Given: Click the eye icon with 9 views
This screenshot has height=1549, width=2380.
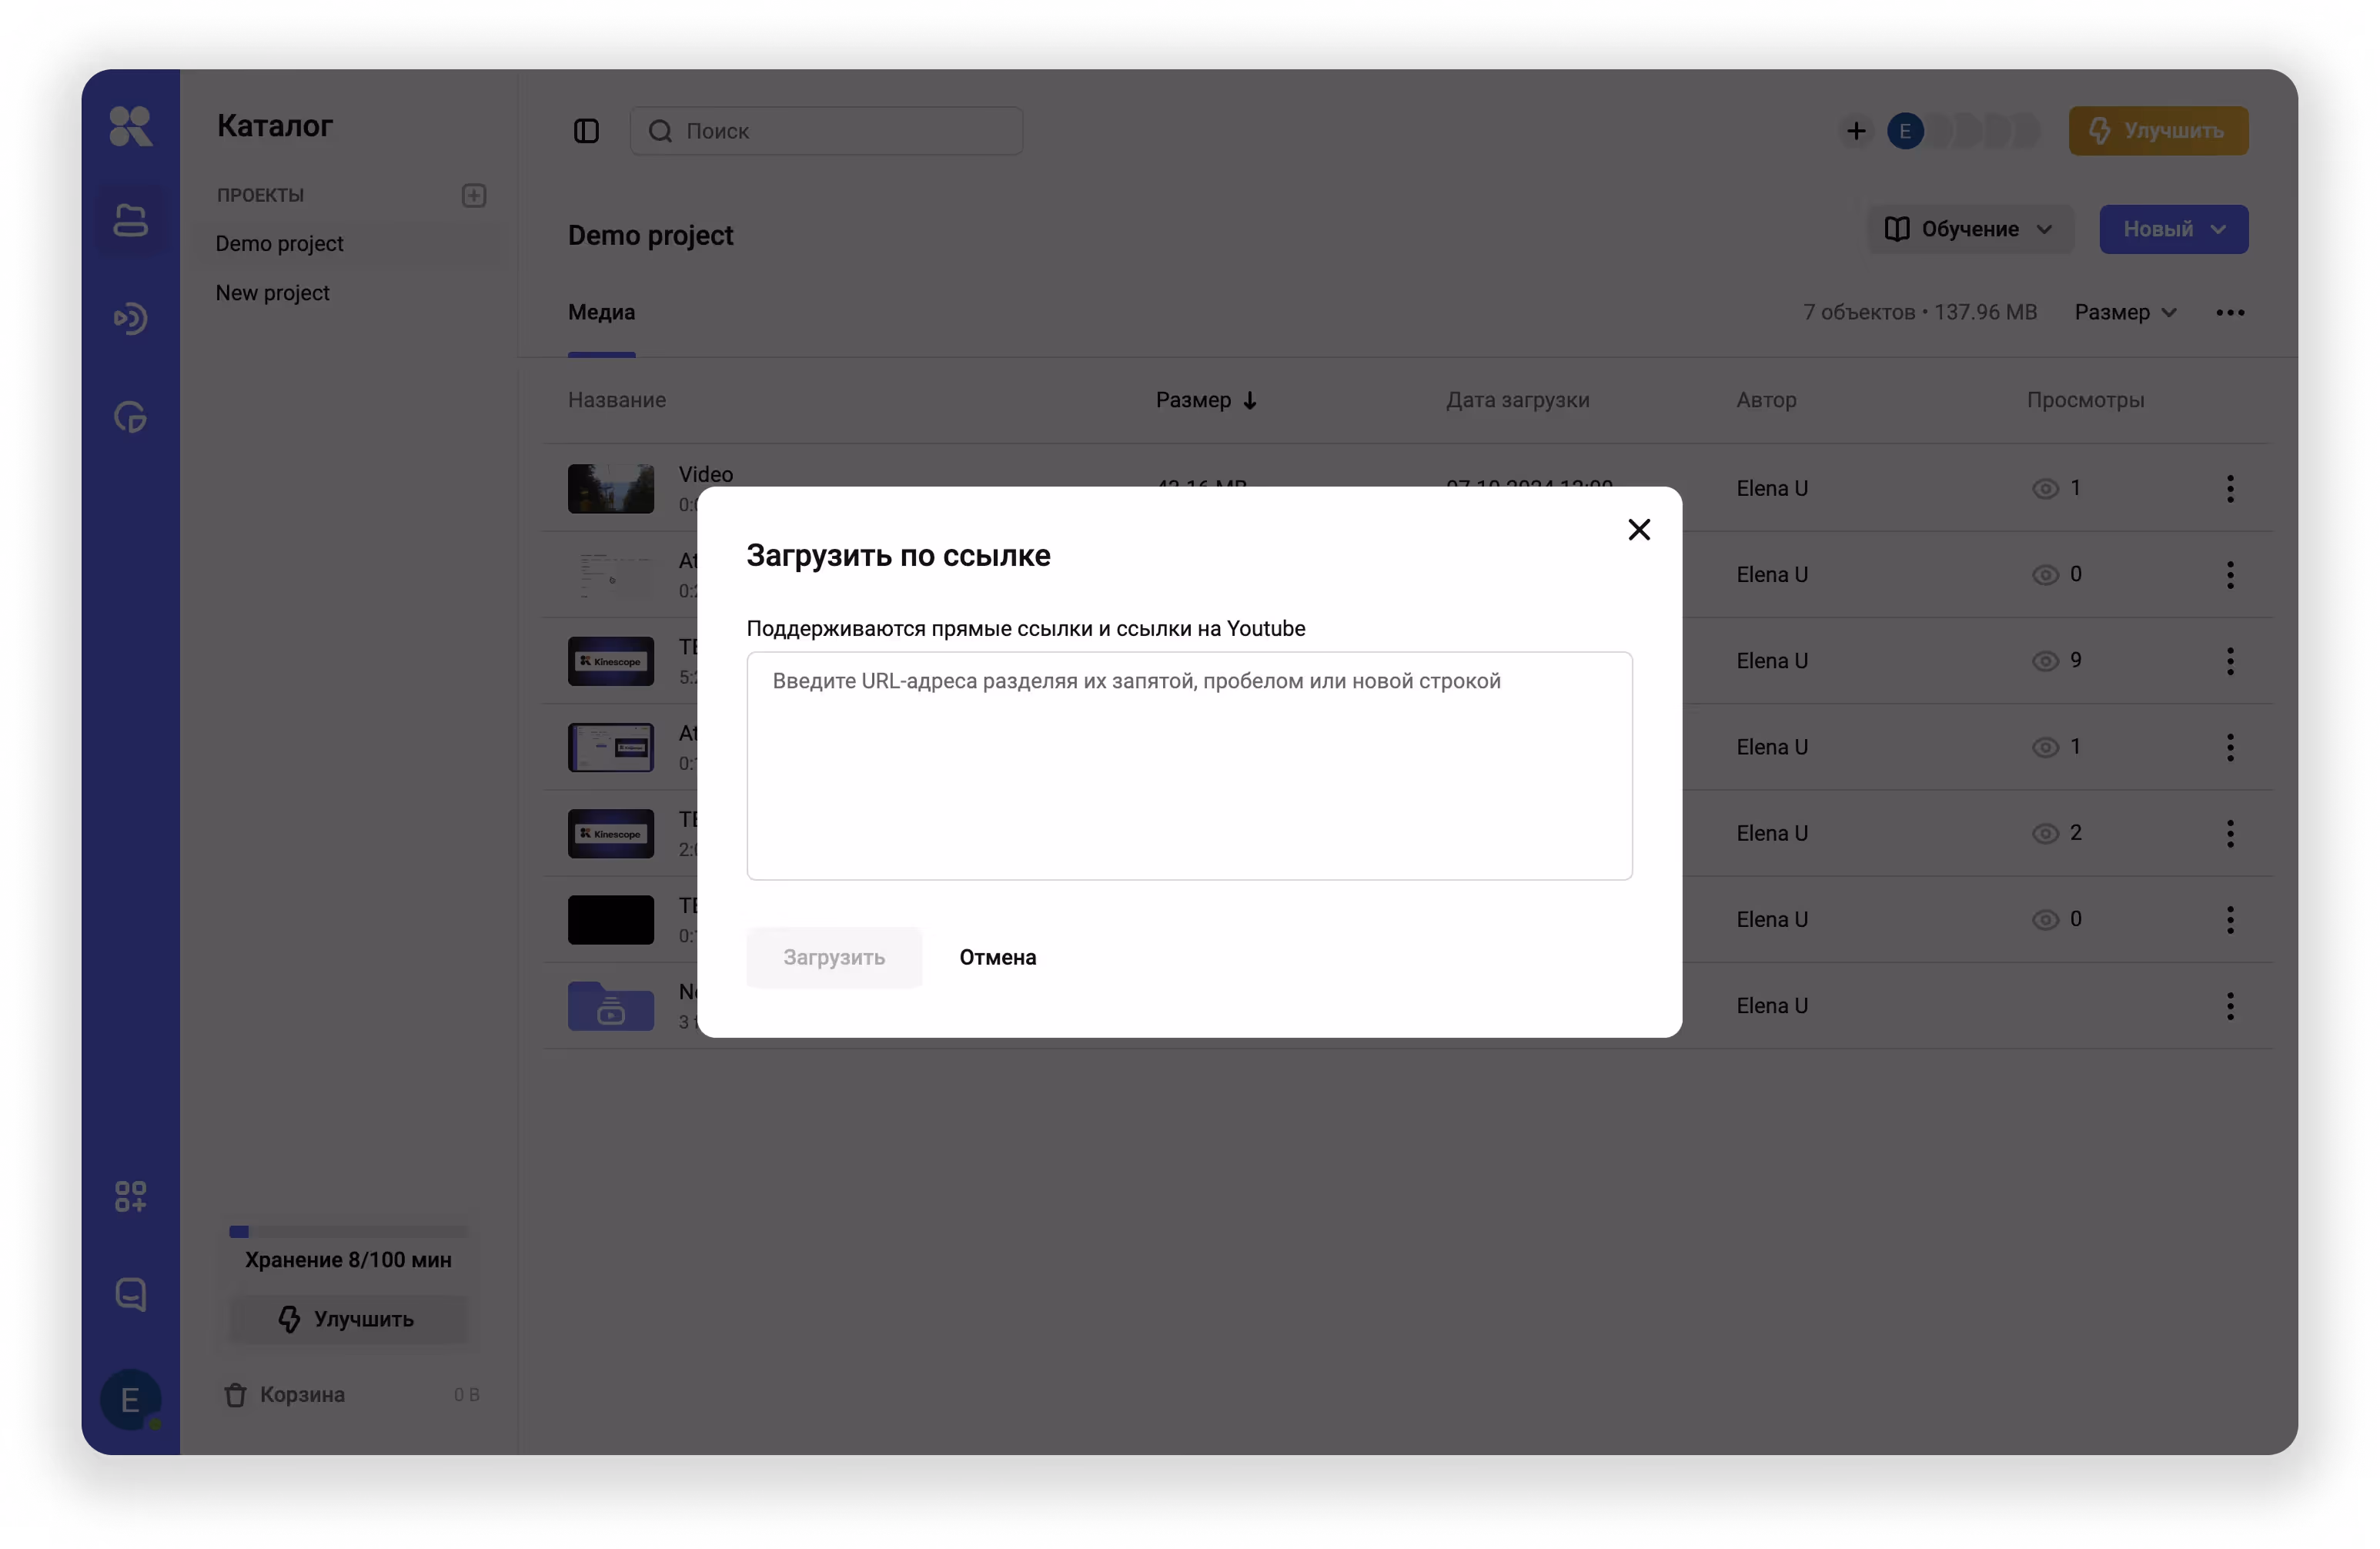Looking at the screenshot, I should click(2045, 661).
